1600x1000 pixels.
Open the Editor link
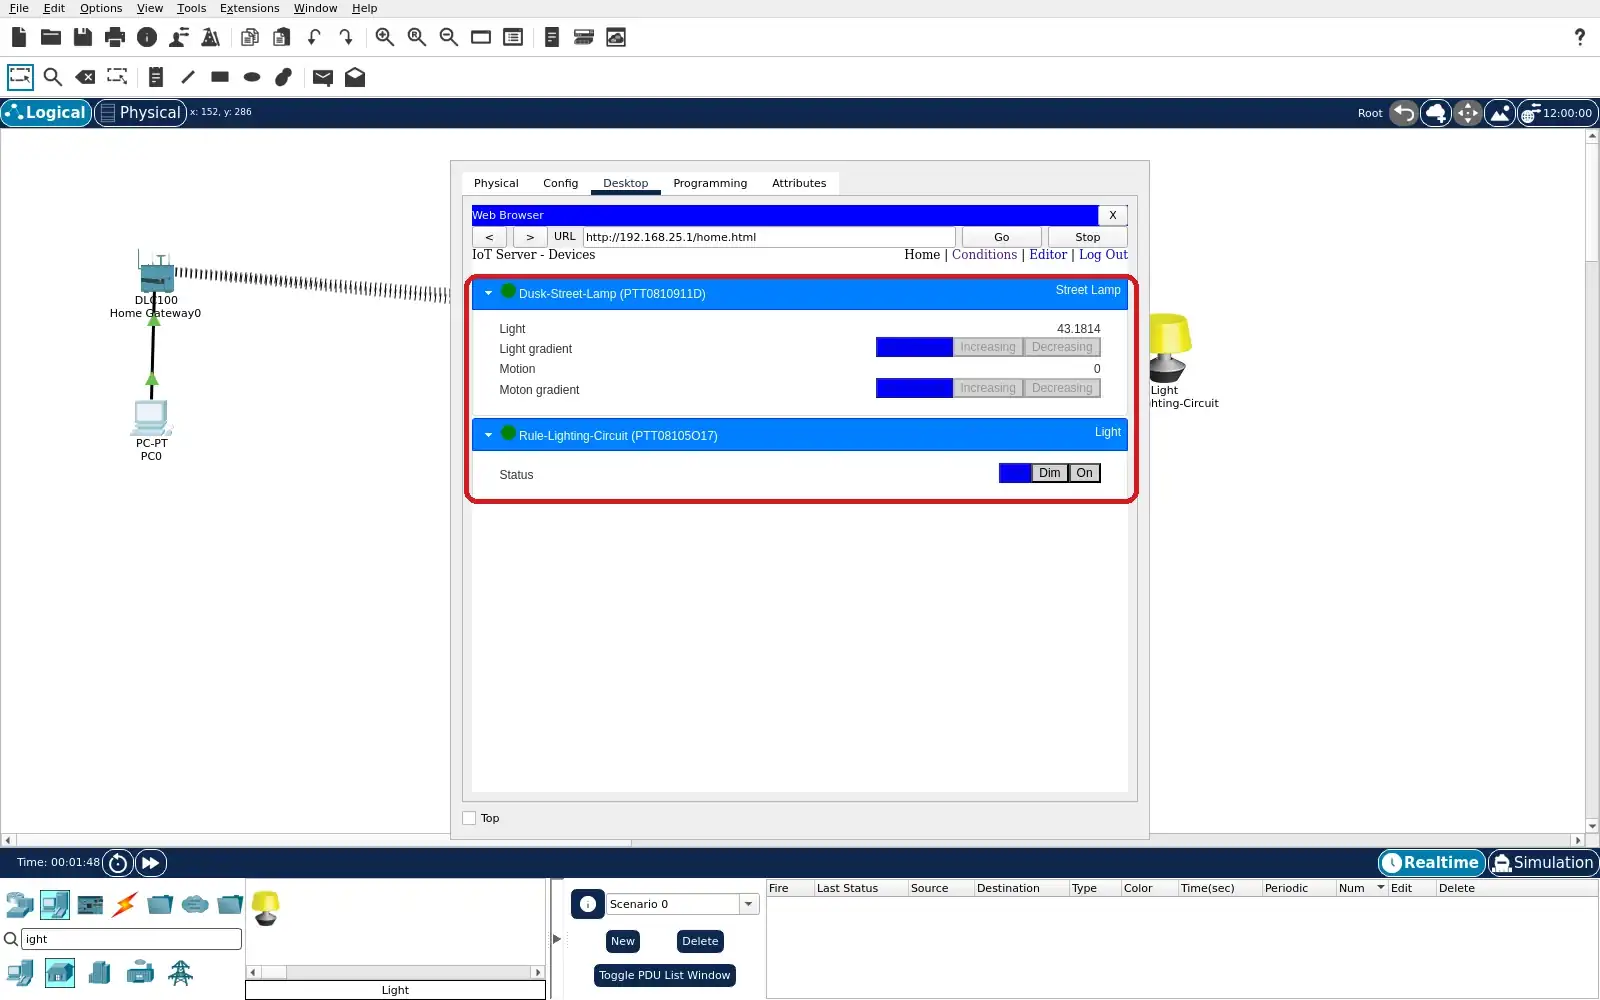[x=1048, y=255]
